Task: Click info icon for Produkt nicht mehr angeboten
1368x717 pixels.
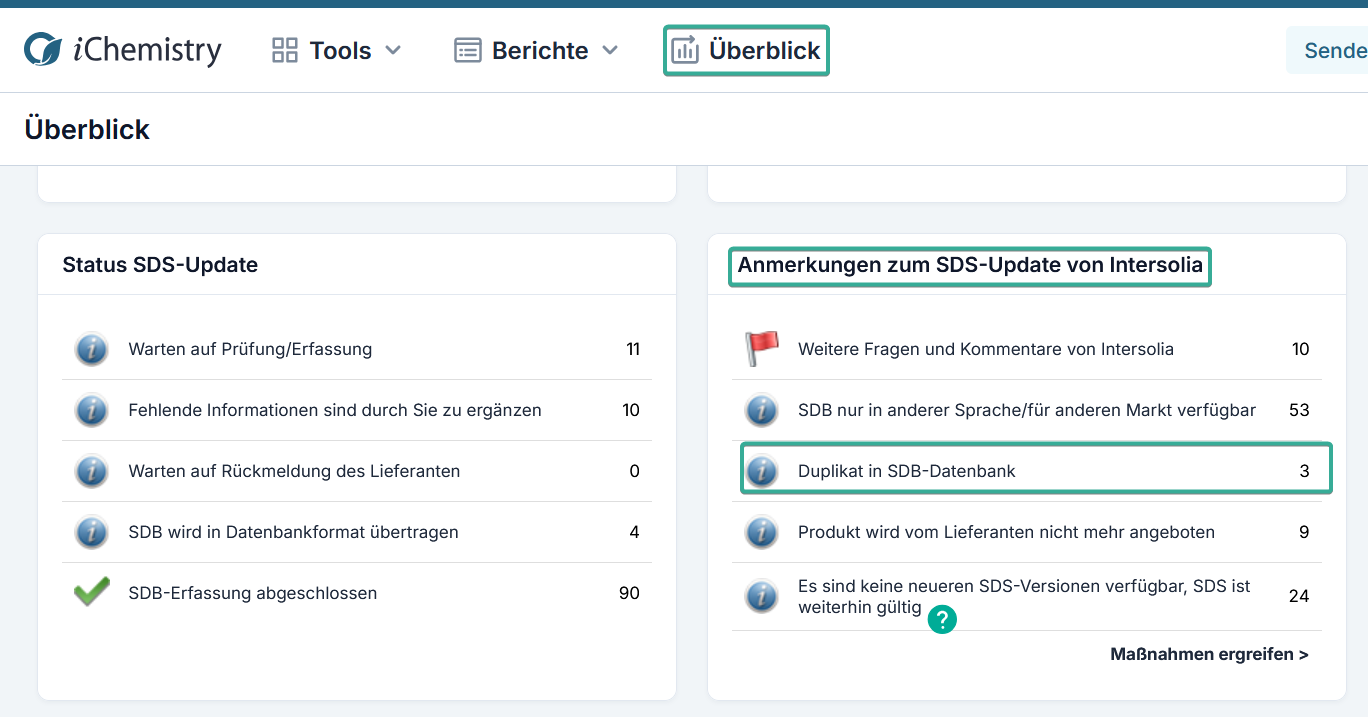Action: (762, 532)
